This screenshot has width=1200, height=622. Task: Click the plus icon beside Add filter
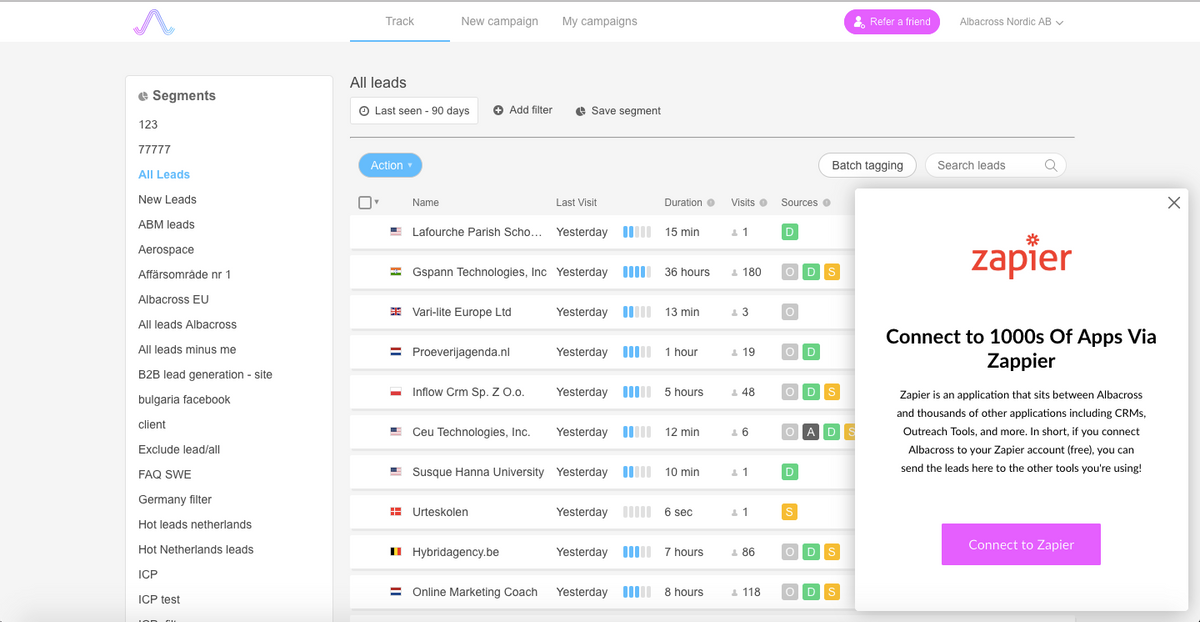(x=498, y=111)
